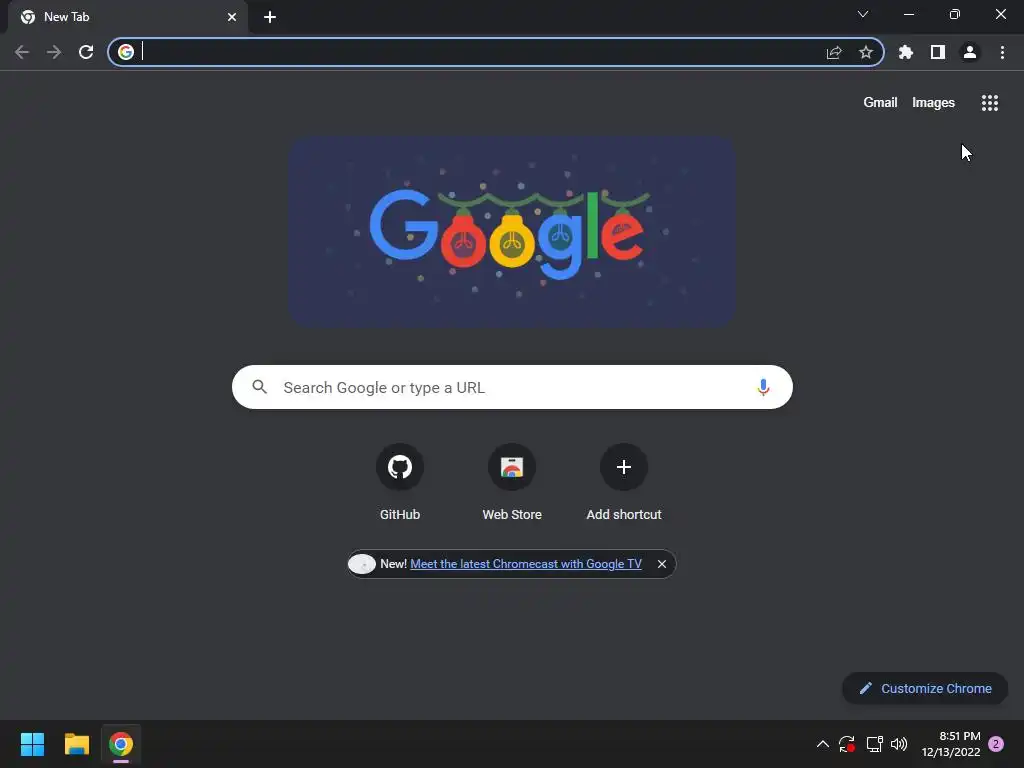
Task: Add a new shortcut tile
Action: pyautogui.click(x=624, y=483)
